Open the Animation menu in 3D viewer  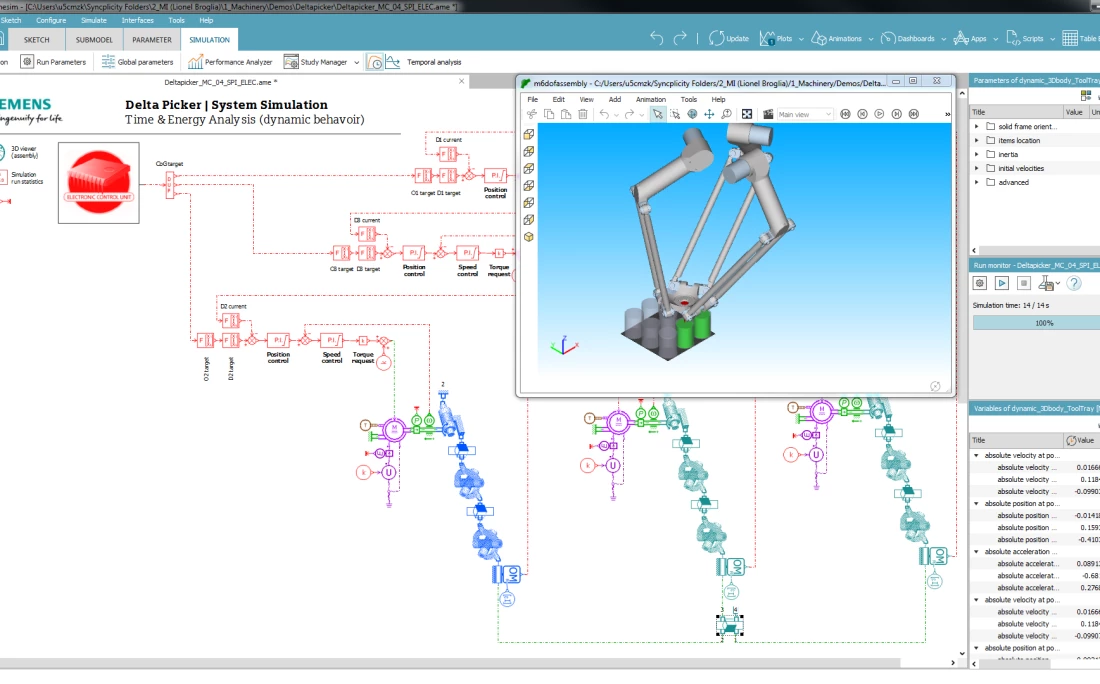[650, 99]
